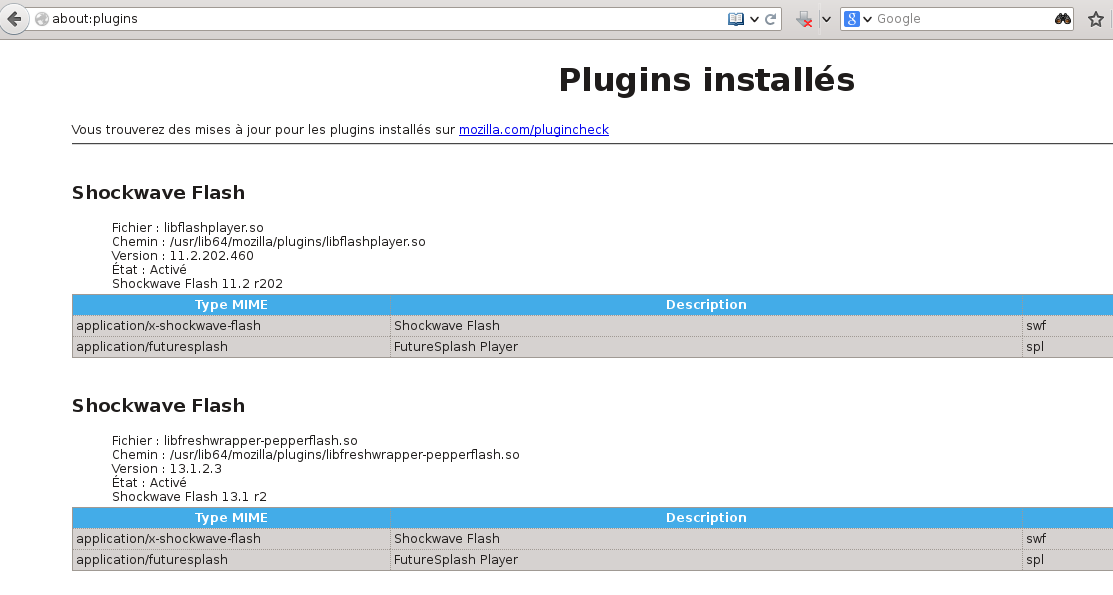Open the reader view book icon
Viewport: 1113px width, 595px height.
pos(736,19)
